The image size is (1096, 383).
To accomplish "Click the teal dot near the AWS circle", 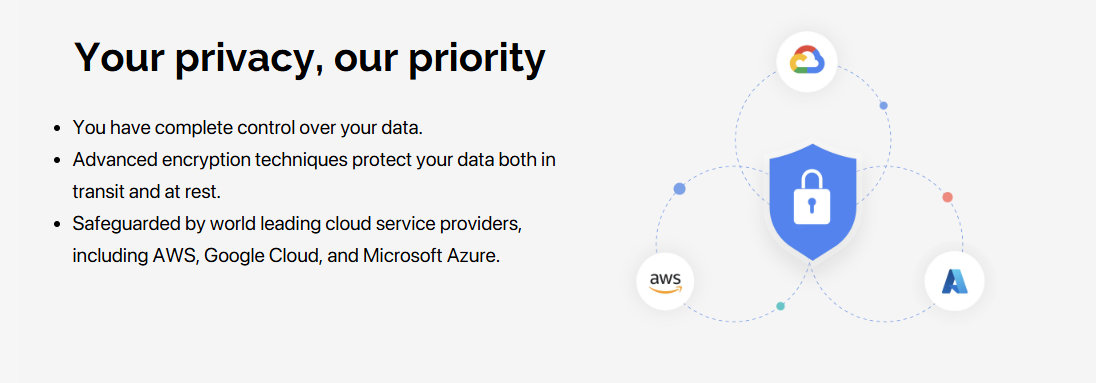I will (x=781, y=306).
